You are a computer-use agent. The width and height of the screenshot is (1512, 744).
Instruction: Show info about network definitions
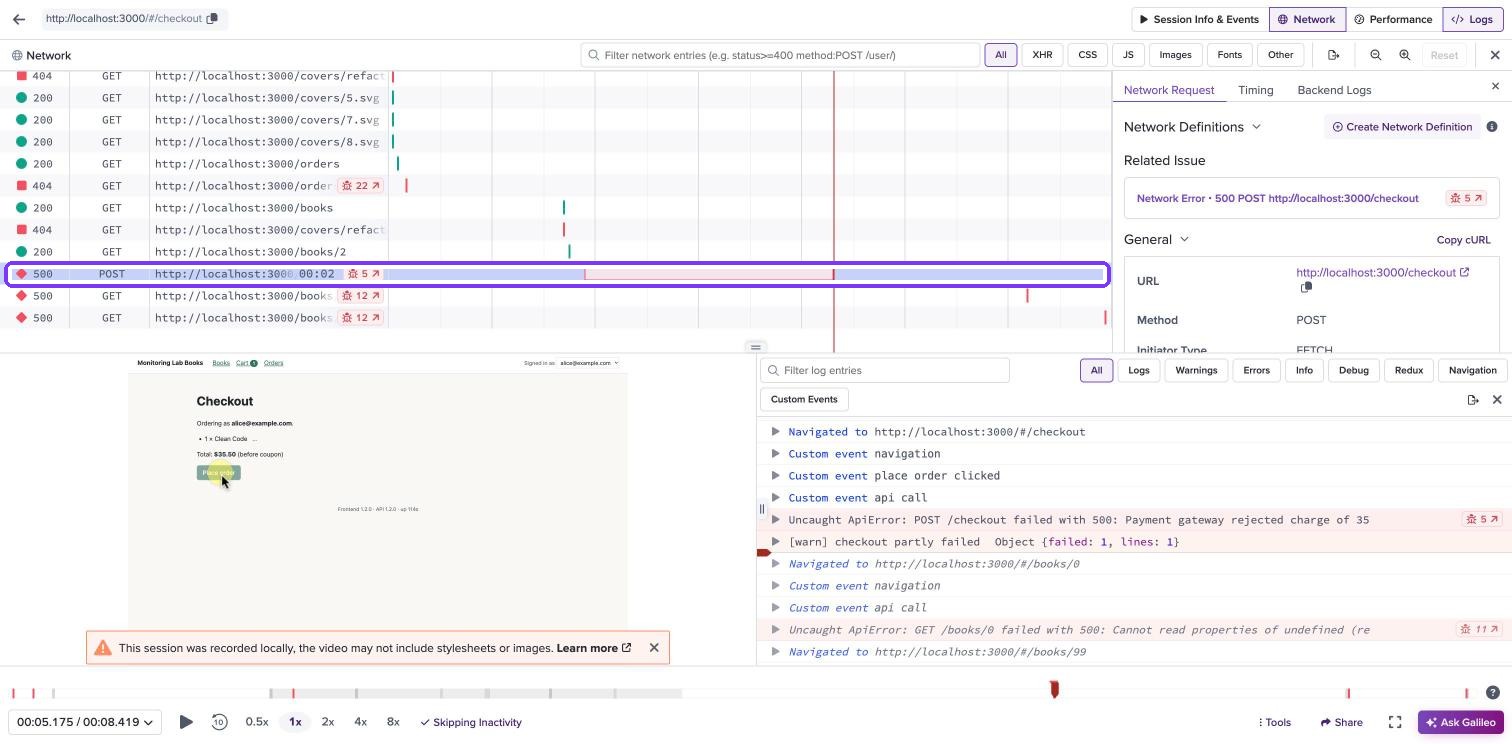[1492, 127]
